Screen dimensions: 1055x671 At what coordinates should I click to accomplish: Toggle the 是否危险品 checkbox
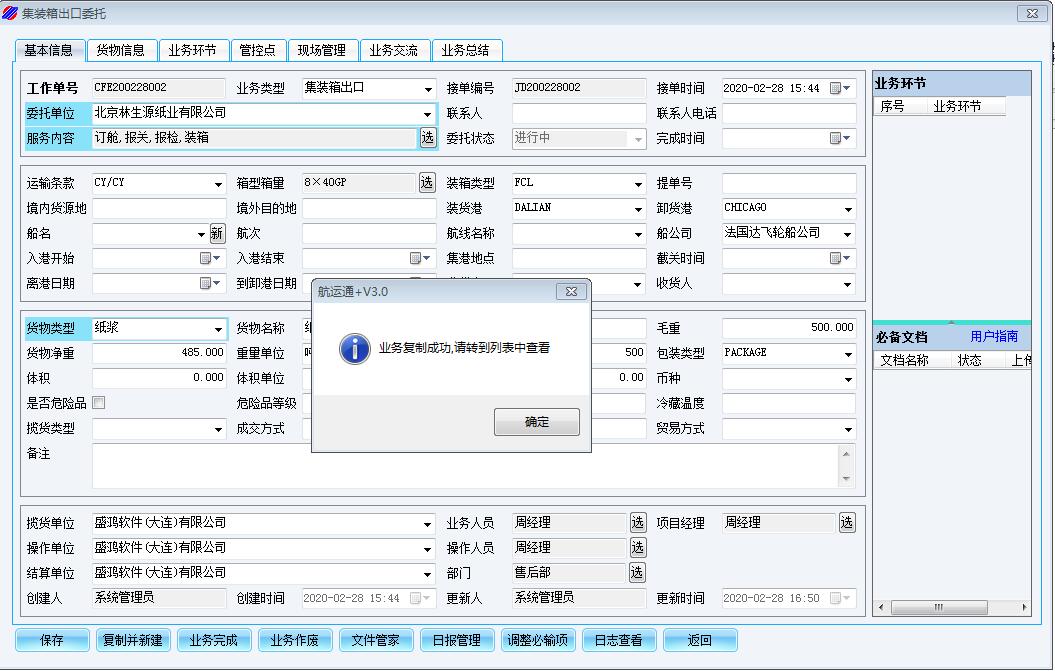pos(98,403)
